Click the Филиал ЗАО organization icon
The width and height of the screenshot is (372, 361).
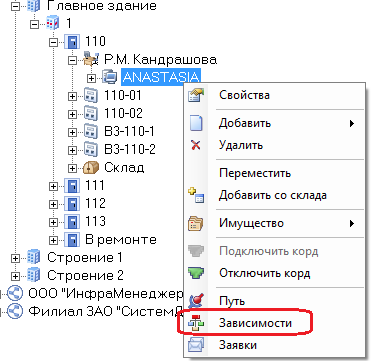(x=15, y=311)
